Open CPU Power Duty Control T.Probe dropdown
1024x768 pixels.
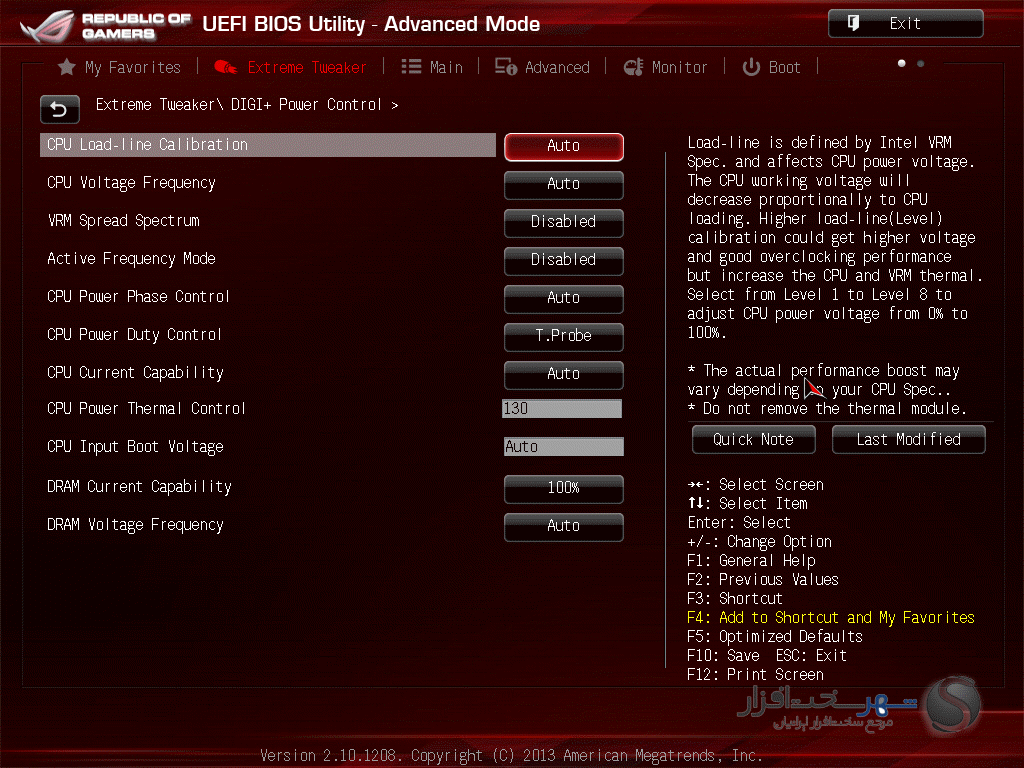(x=564, y=336)
